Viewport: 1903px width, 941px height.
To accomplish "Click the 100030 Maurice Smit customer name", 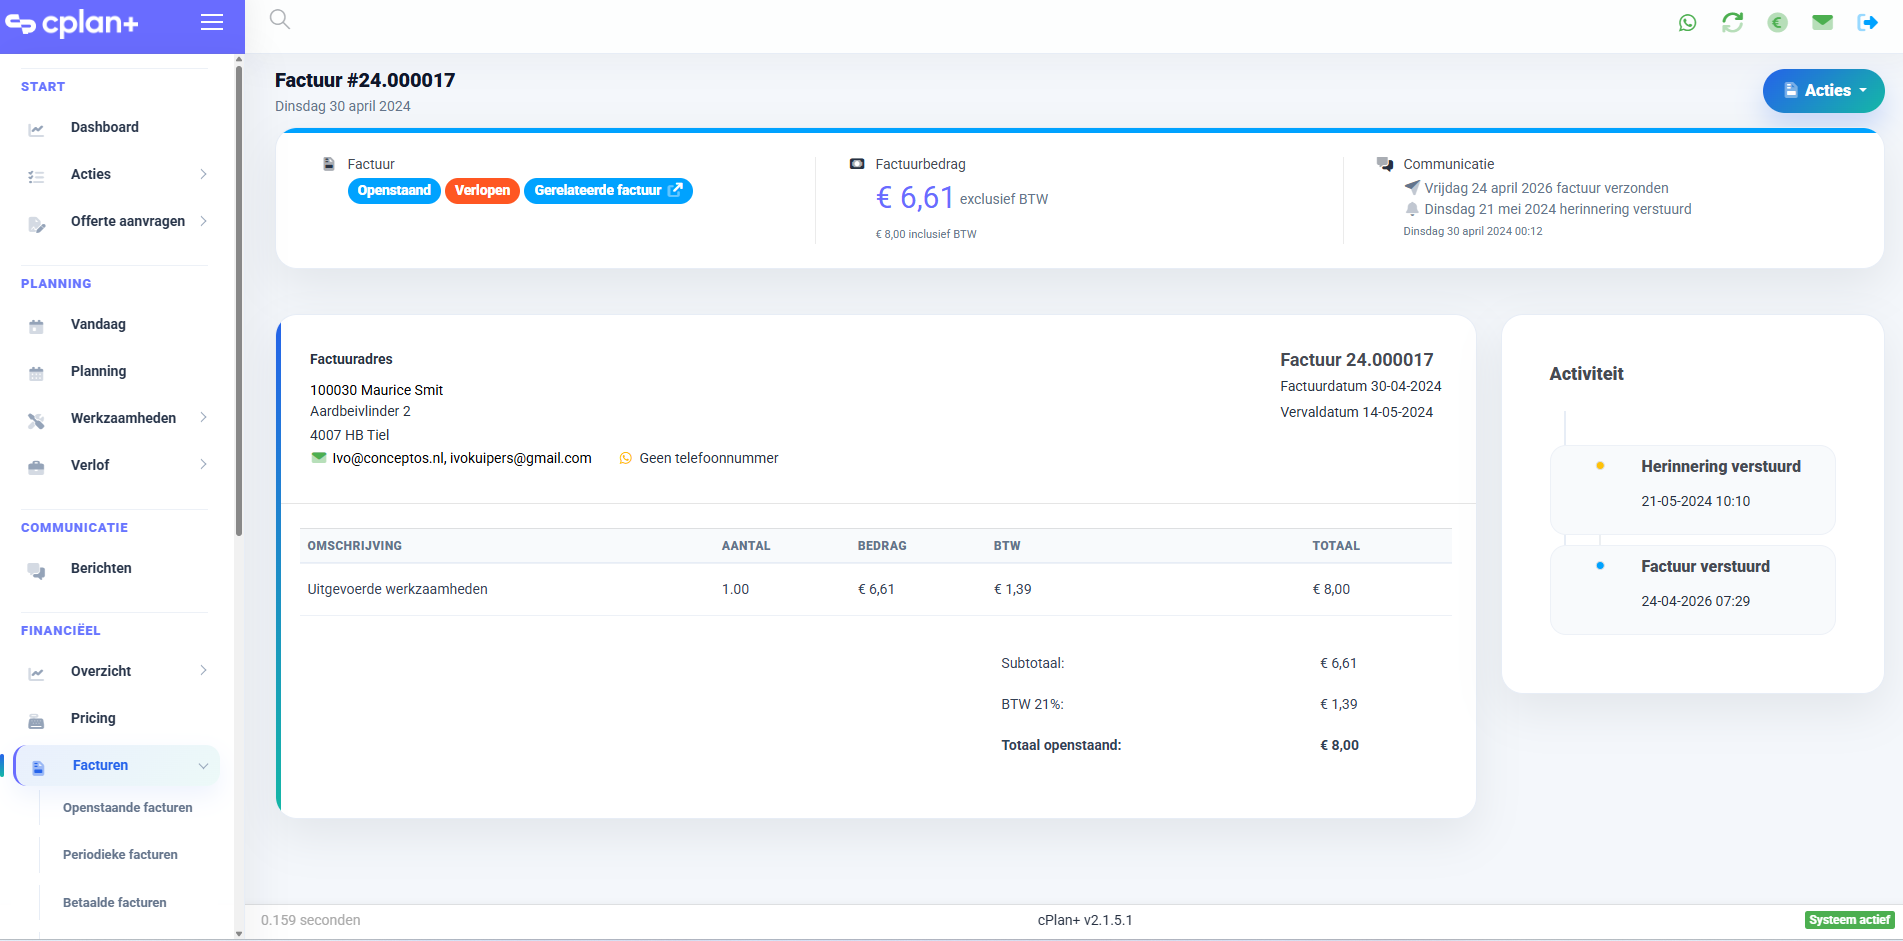I will click(x=376, y=390).
